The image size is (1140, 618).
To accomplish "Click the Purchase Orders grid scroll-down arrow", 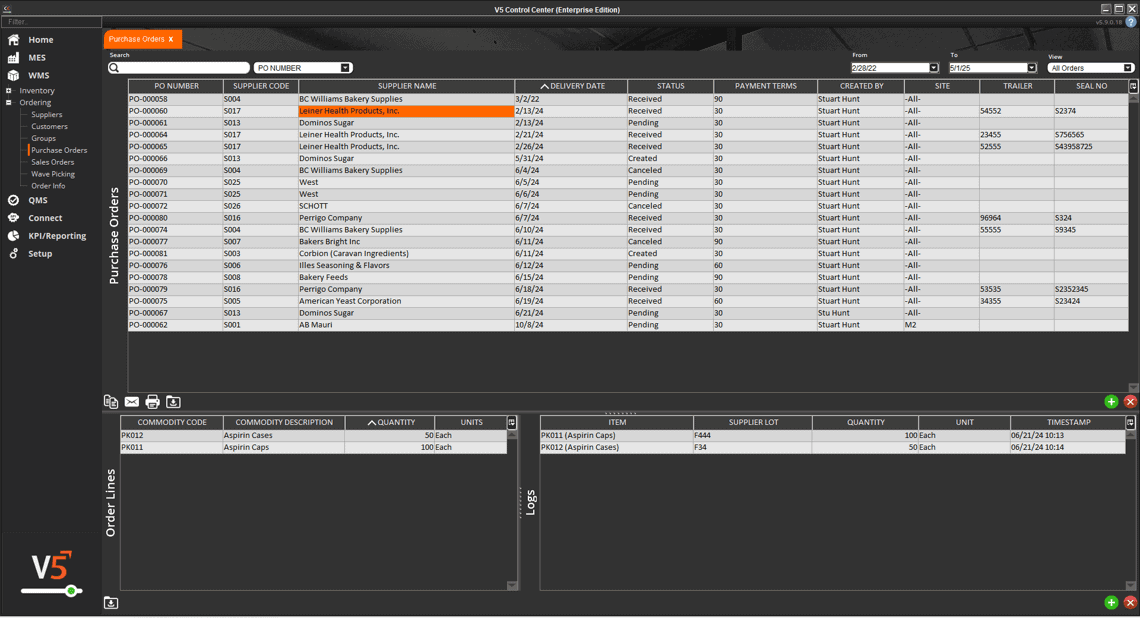I will (x=1133, y=388).
